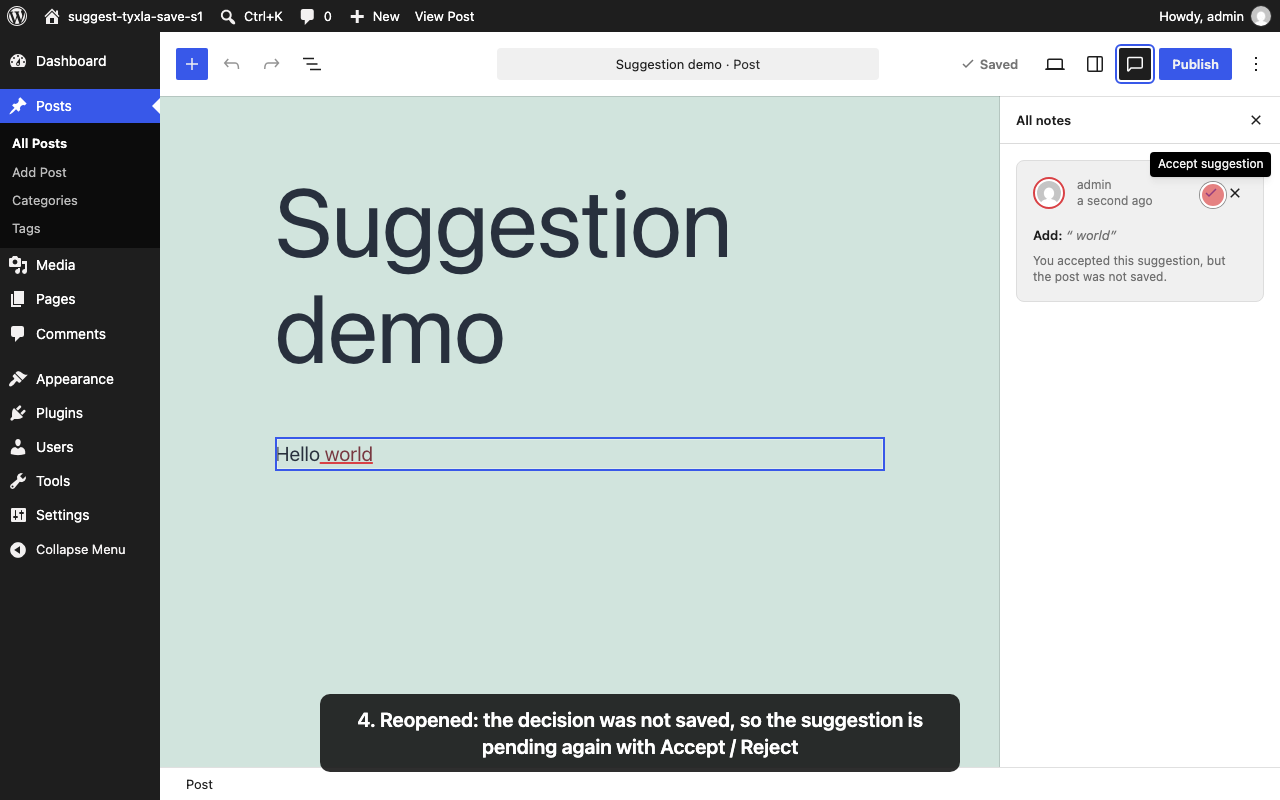Open the Posts menu in the sidebar
This screenshot has width=1280, height=800.
coord(80,106)
